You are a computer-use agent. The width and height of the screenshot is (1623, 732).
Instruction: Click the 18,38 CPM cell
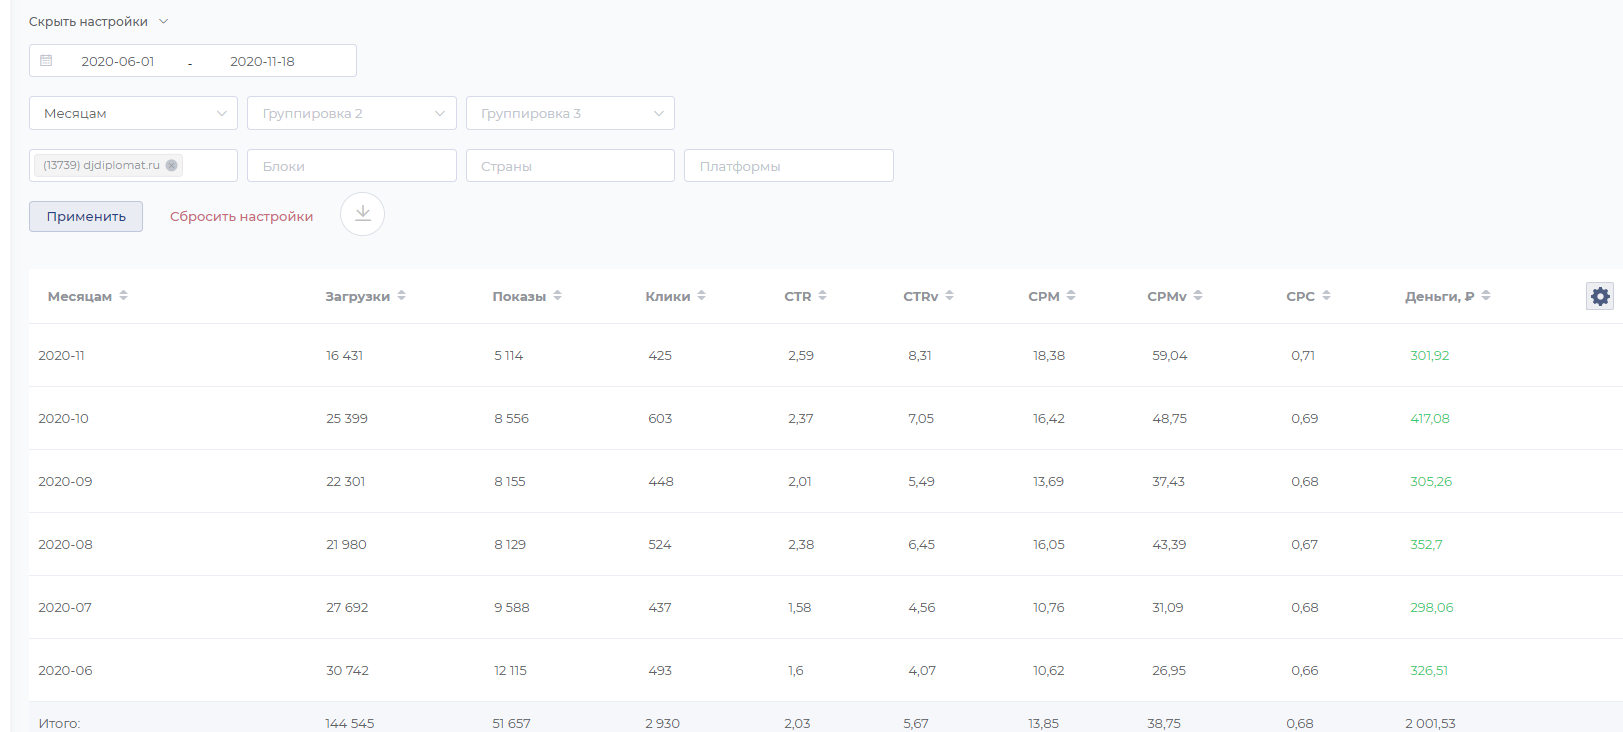click(1048, 356)
